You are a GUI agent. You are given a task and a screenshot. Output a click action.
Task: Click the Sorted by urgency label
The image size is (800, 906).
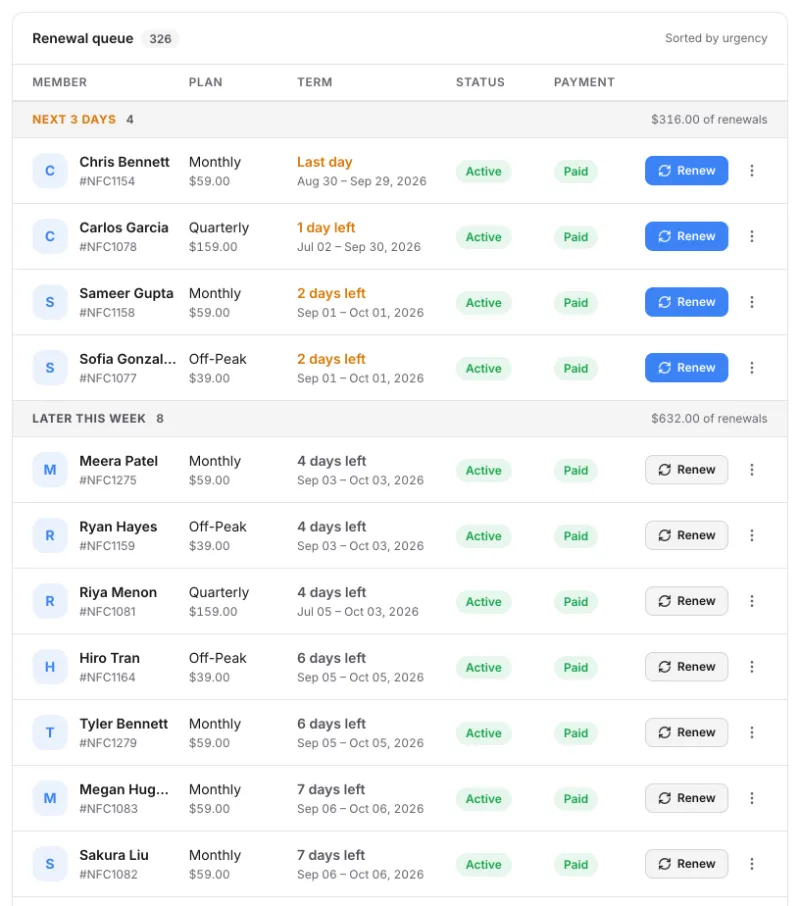coord(716,38)
